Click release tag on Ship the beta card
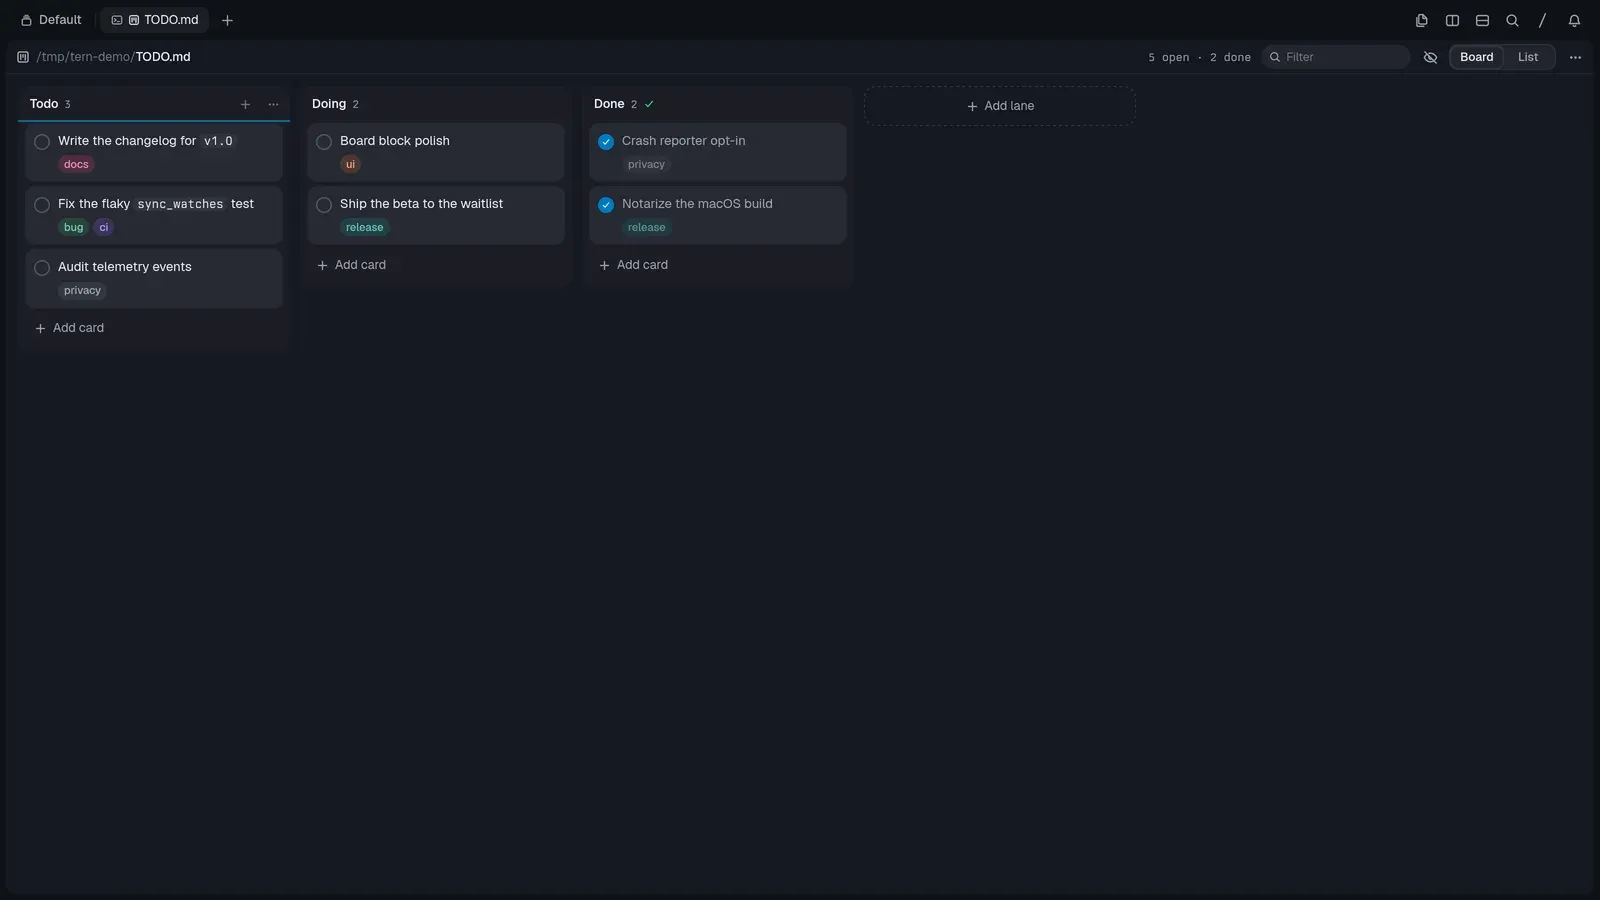This screenshot has width=1600, height=900. pos(364,227)
